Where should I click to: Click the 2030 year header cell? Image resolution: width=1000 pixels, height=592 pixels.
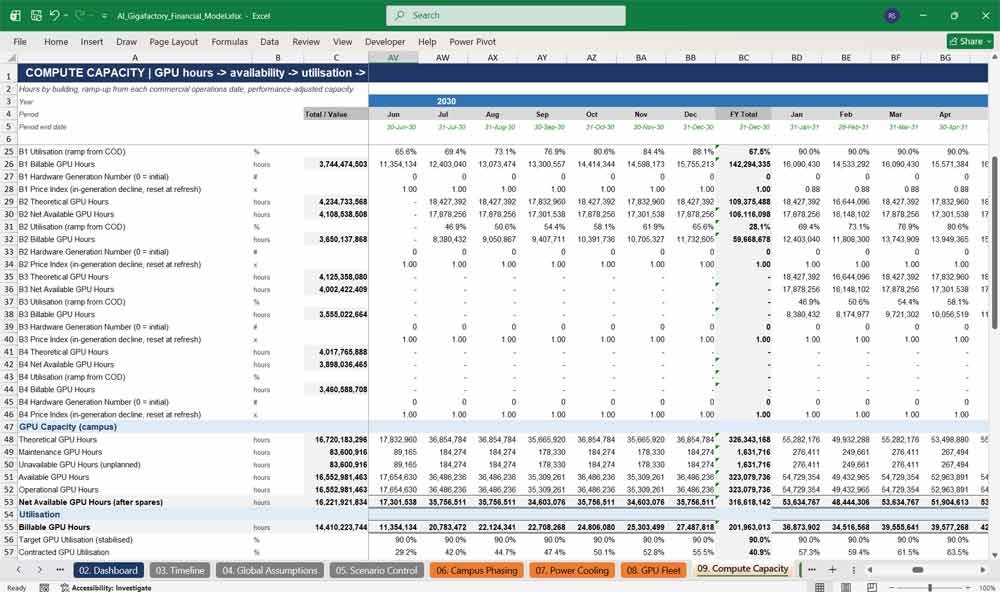point(446,101)
